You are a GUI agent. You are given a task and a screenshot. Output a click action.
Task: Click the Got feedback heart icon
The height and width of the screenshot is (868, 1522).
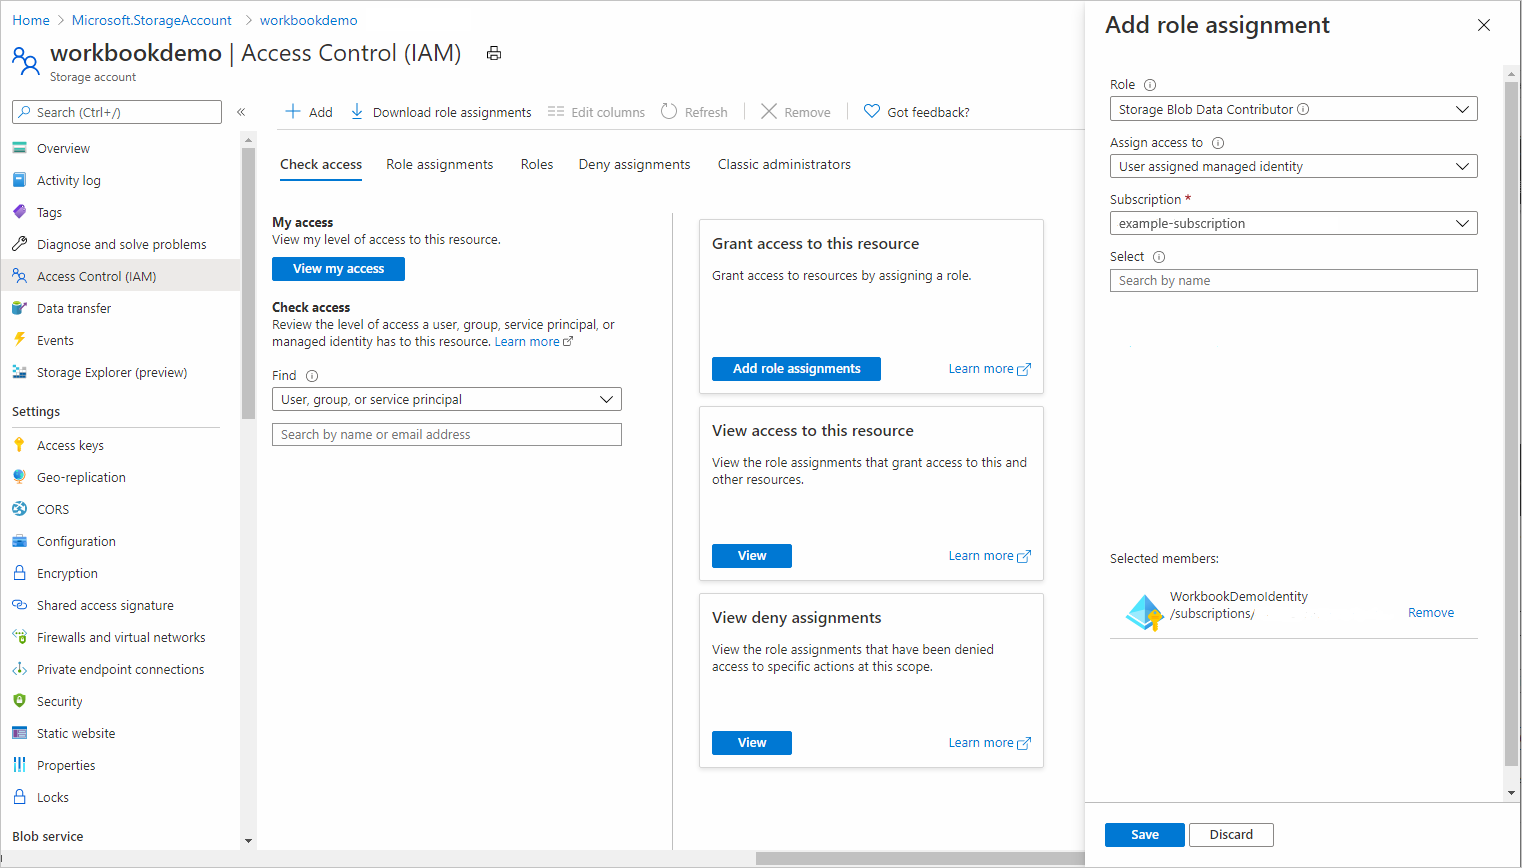(872, 112)
